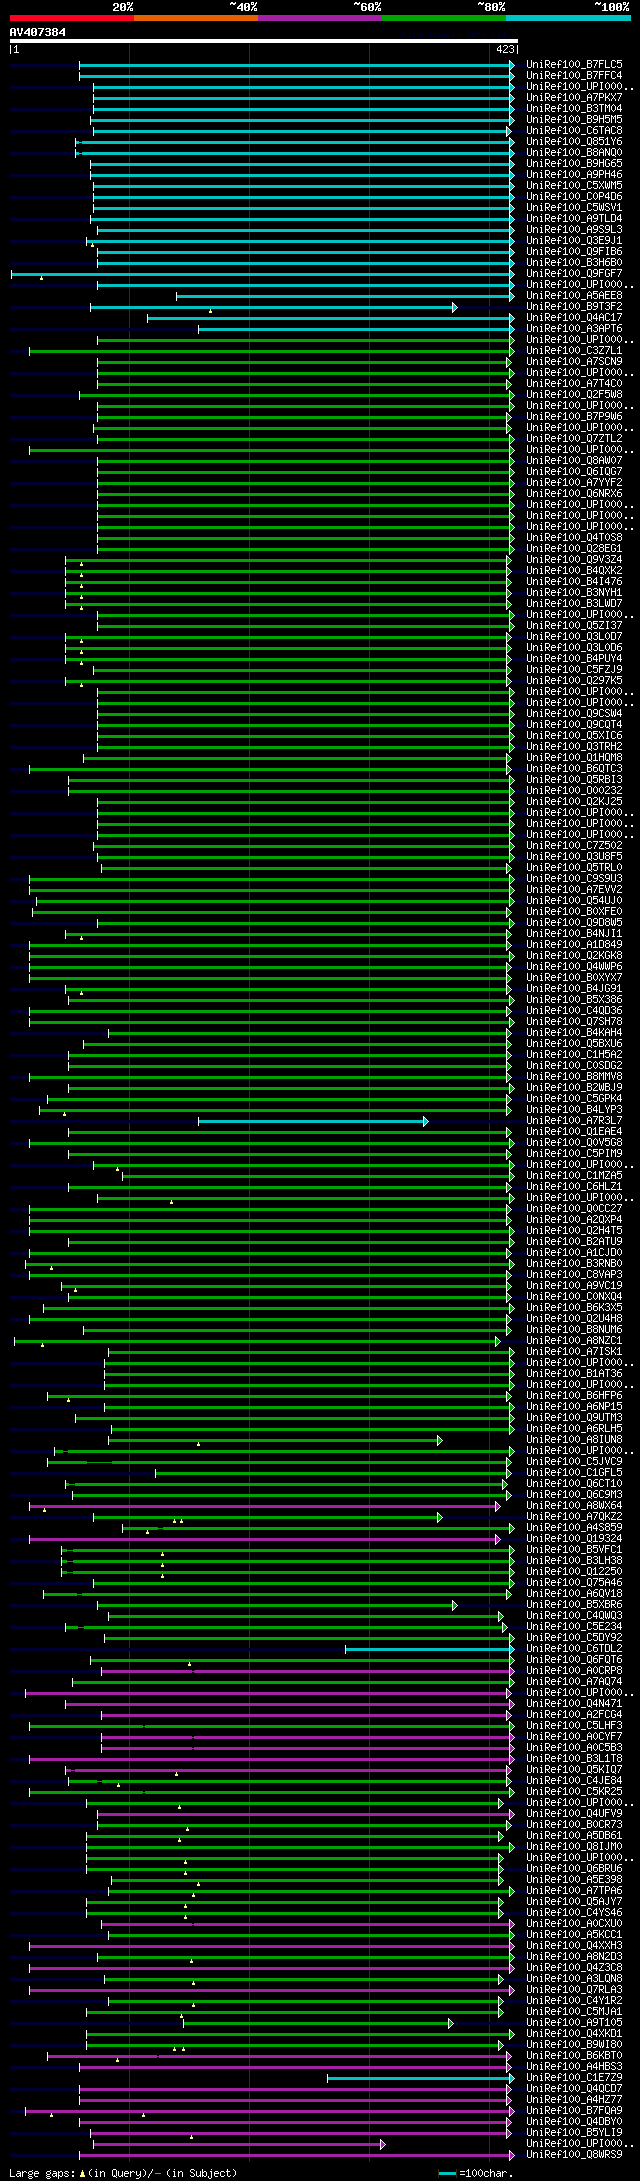Click the cyan =100char scale swatch at the bottom
This screenshot has width=640, height=2181.
click(448, 2173)
